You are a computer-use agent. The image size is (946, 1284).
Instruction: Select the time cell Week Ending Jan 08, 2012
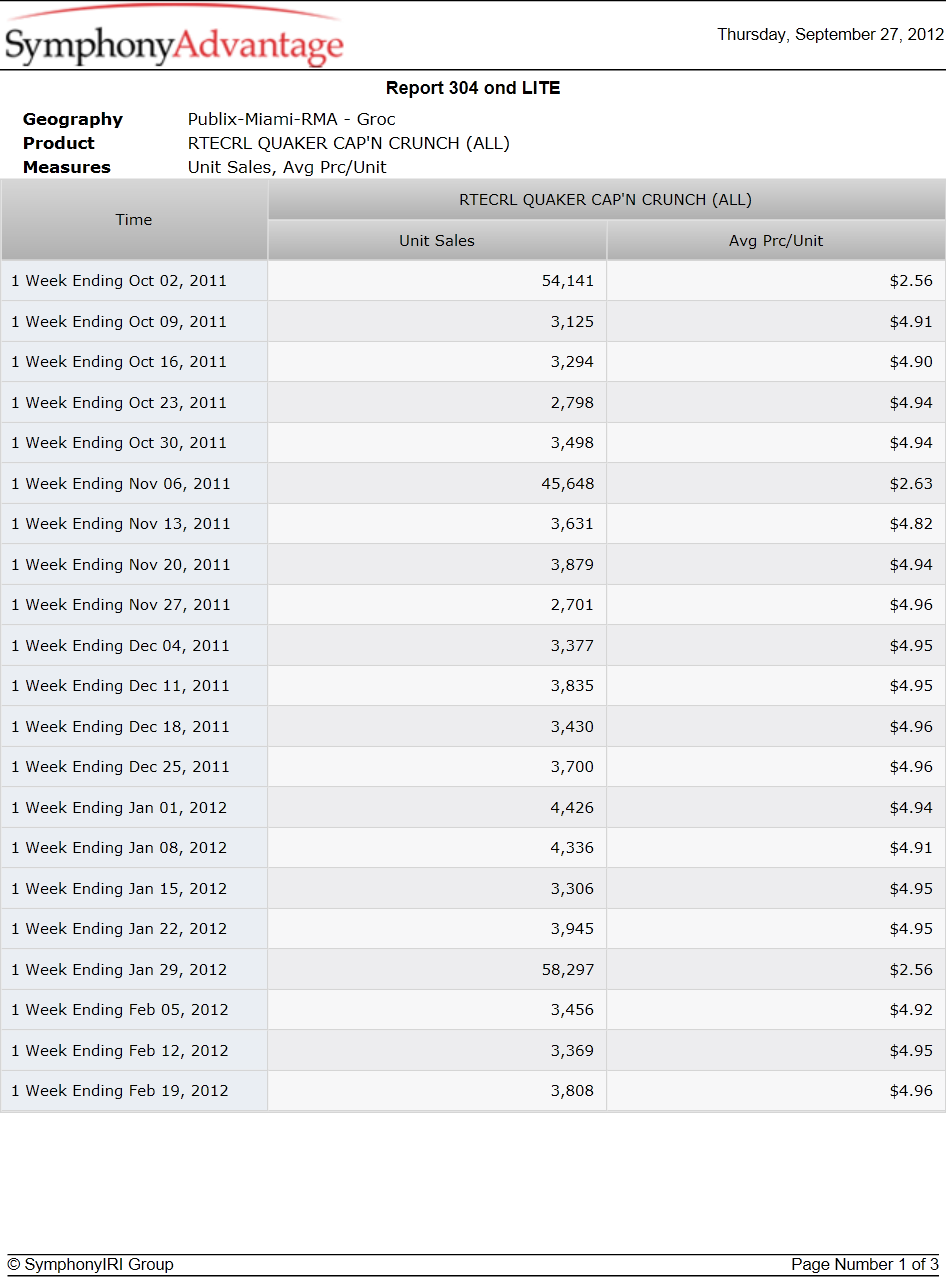pos(134,848)
